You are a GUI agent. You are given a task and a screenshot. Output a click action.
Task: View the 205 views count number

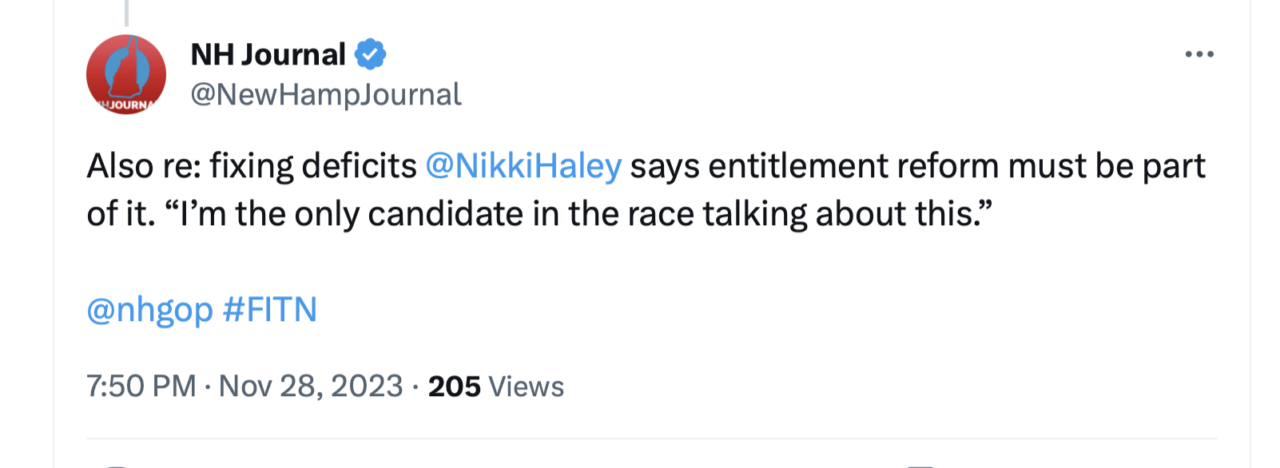coord(454,386)
